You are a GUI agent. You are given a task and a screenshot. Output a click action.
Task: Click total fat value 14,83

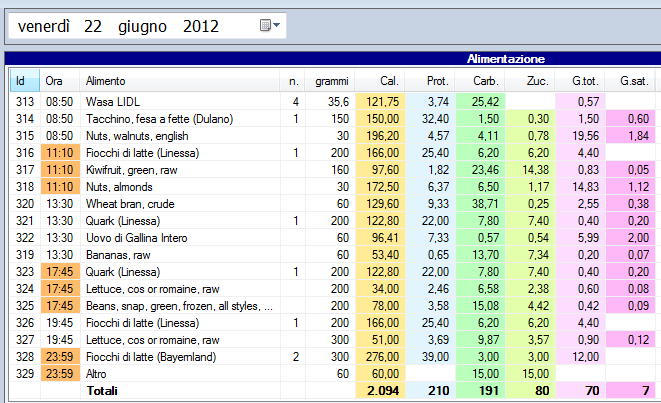(x=580, y=187)
